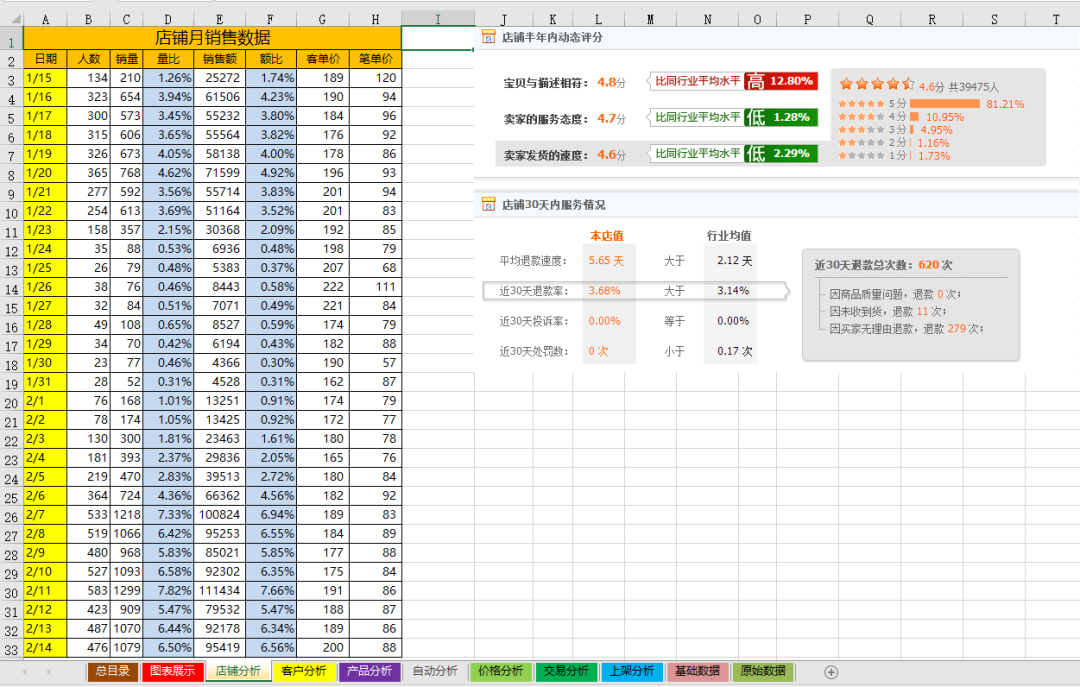Select the date cell 2/14
The image size is (1080, 687).
(x=45, y=648)
